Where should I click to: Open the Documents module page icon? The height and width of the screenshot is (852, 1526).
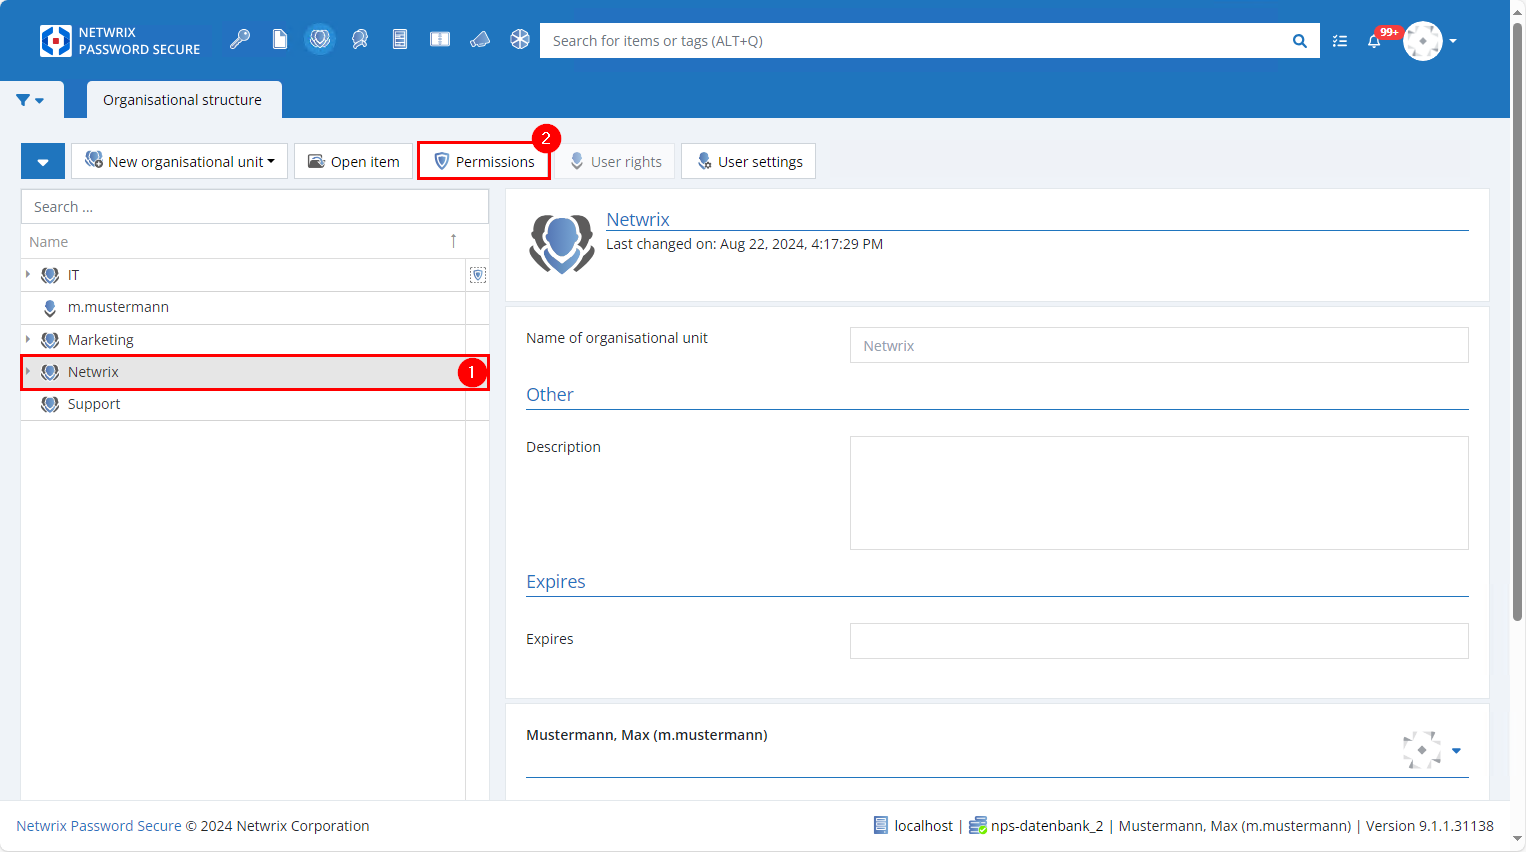click(280, 40)
